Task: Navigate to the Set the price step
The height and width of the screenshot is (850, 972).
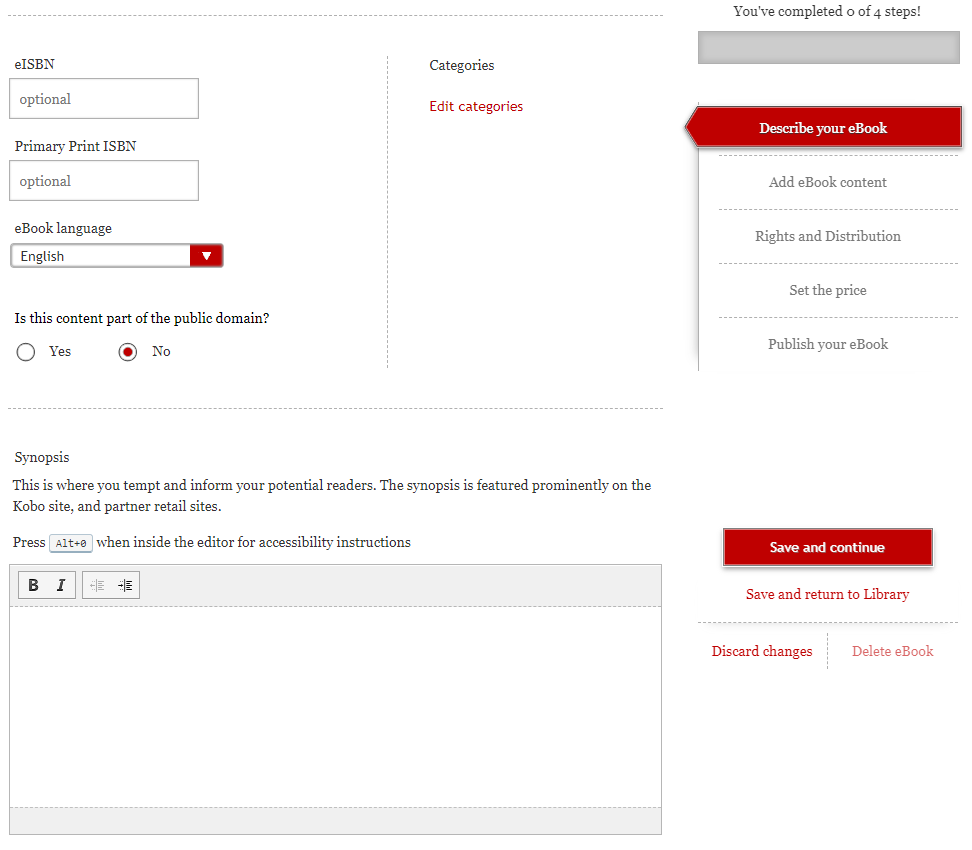Action: click(x=827, y=290)
